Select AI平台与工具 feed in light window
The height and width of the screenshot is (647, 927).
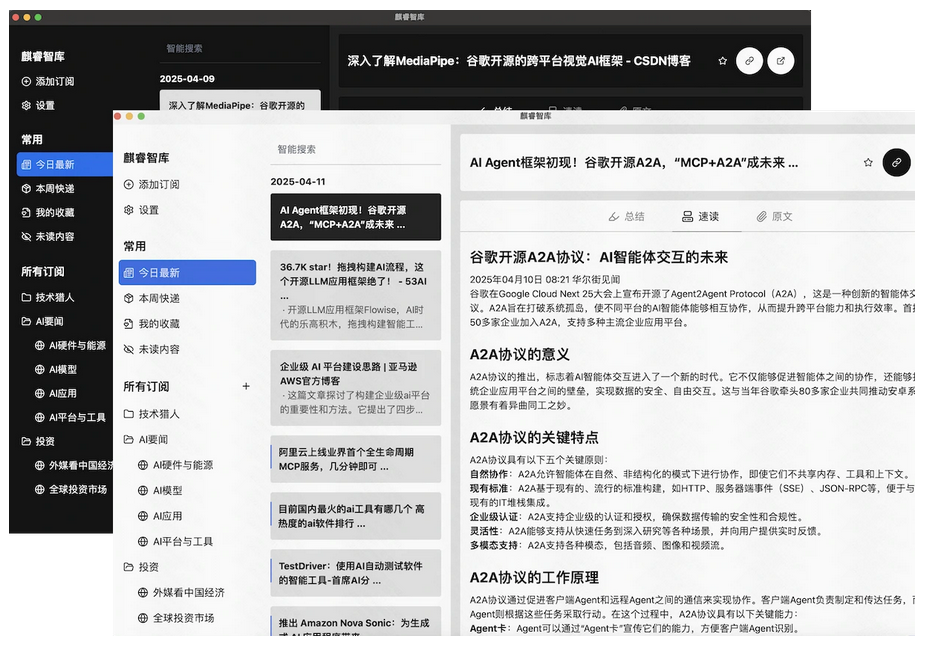coord(176,541)
